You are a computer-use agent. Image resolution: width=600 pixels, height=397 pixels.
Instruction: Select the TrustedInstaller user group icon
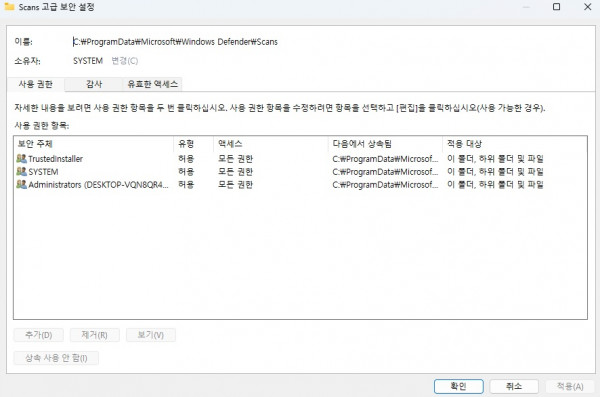point(21,158)
